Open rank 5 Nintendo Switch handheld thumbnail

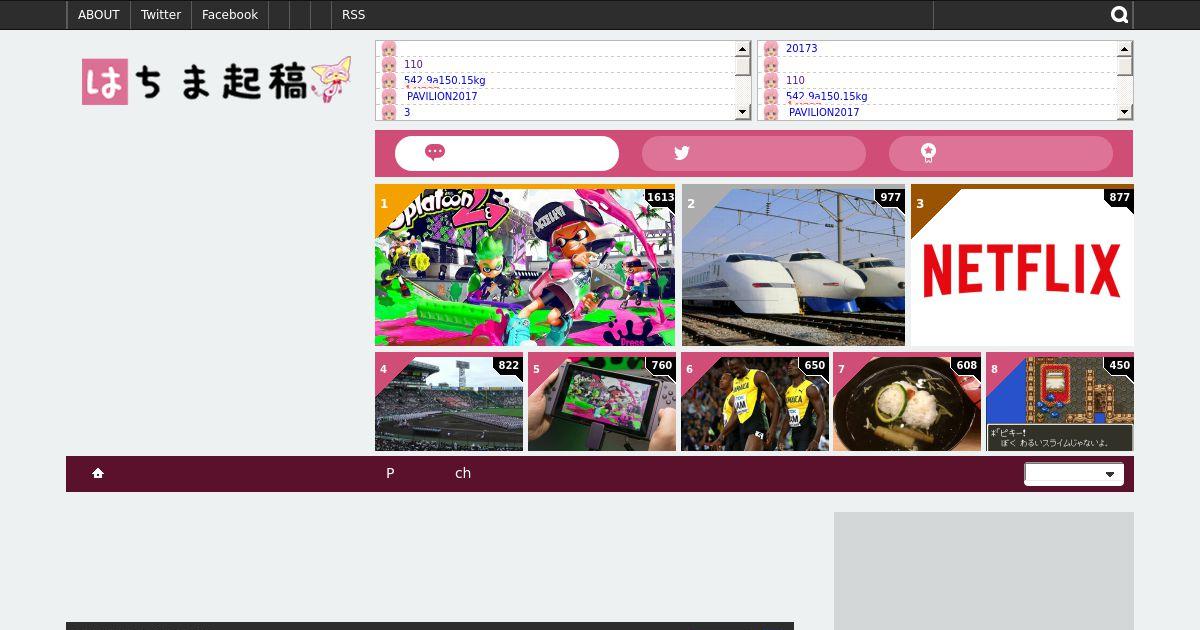tap(602, 401)
